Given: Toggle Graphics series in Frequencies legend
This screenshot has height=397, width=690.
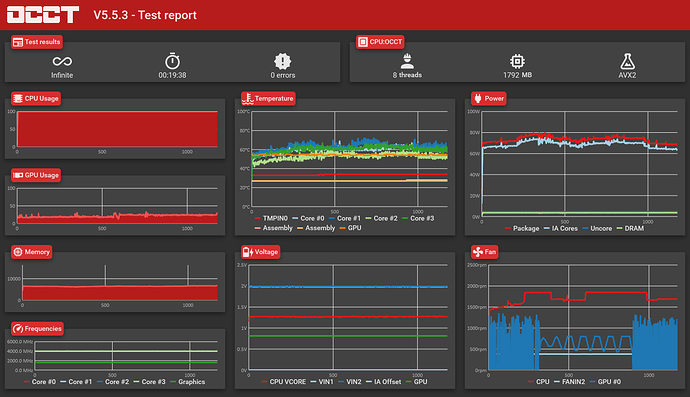Looking at the screenshot, I should (187, 382).
